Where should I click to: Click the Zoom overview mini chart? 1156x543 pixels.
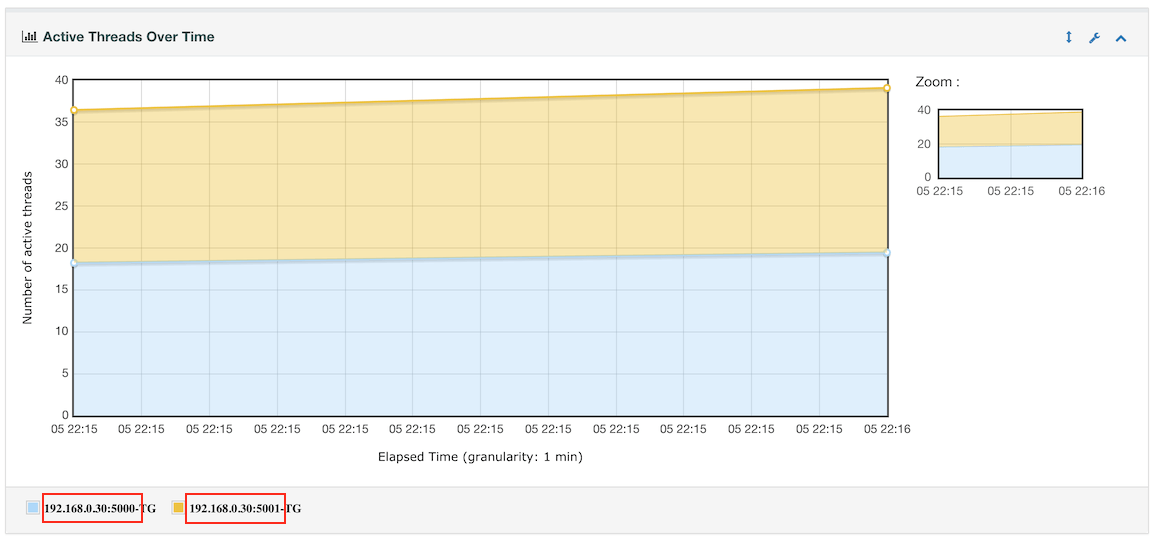point(1010,143)
